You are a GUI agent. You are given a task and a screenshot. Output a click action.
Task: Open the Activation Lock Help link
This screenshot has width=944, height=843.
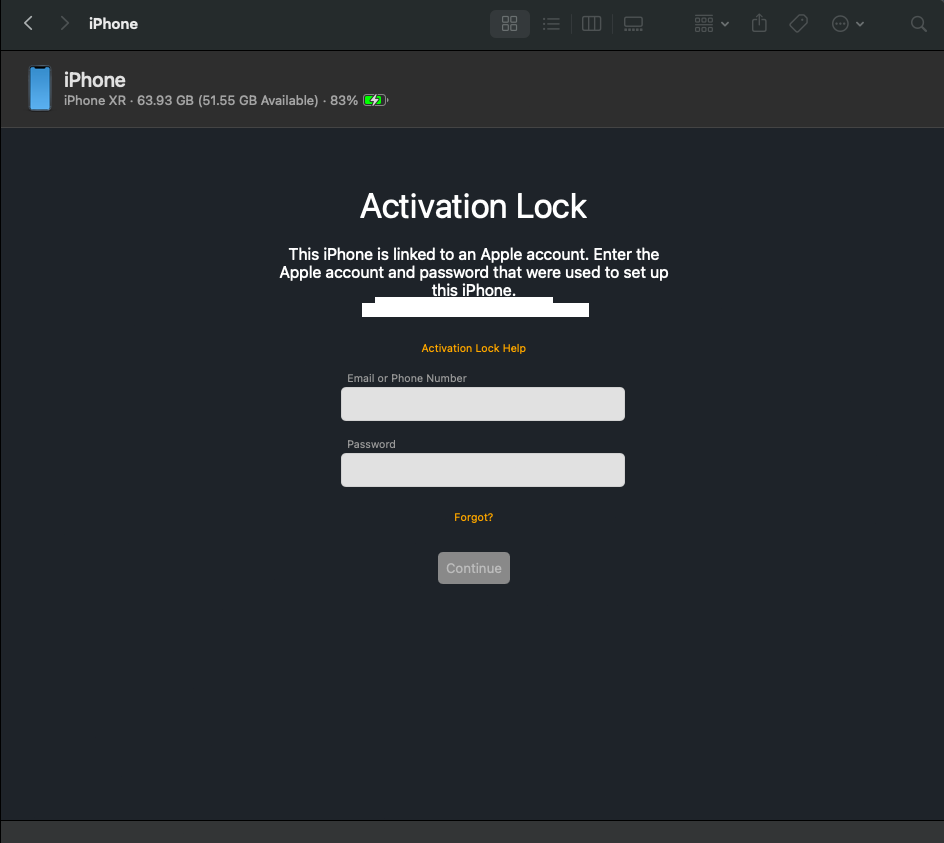pyautogui.click(x=473, y=348)
